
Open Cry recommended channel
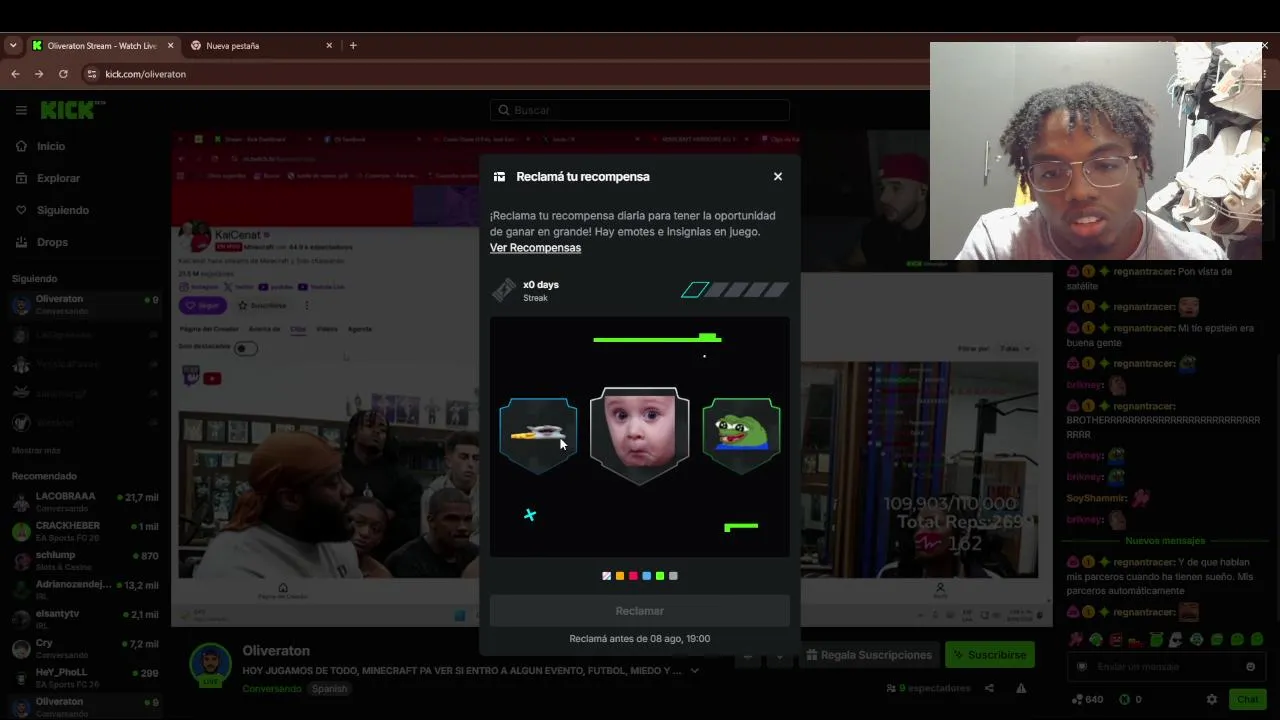(x=84, y=648)
